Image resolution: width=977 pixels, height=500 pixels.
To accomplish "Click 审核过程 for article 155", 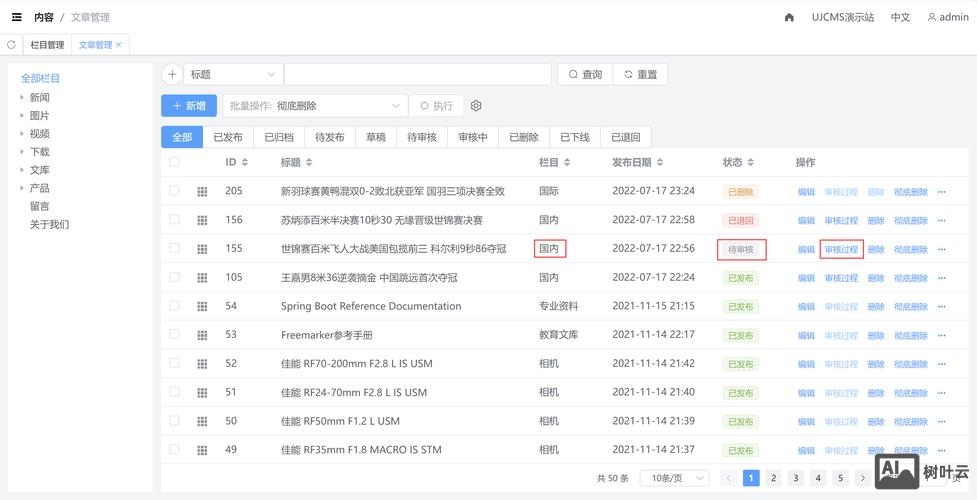I will 841,249.
